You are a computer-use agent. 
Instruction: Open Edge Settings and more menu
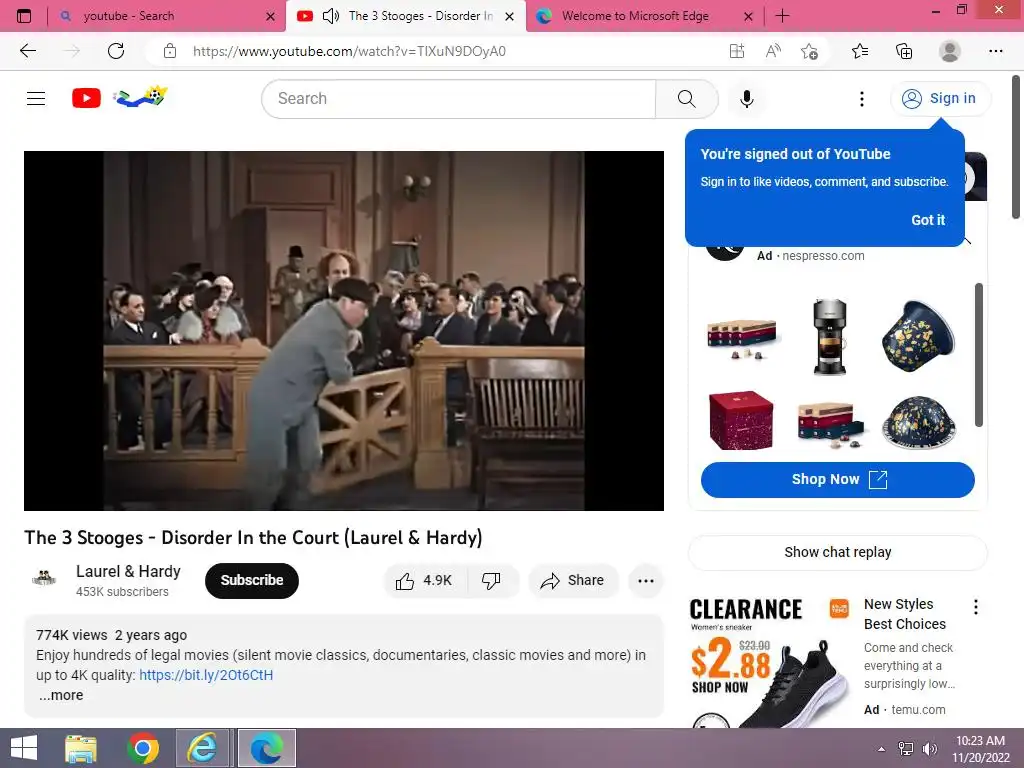(995, 51)
